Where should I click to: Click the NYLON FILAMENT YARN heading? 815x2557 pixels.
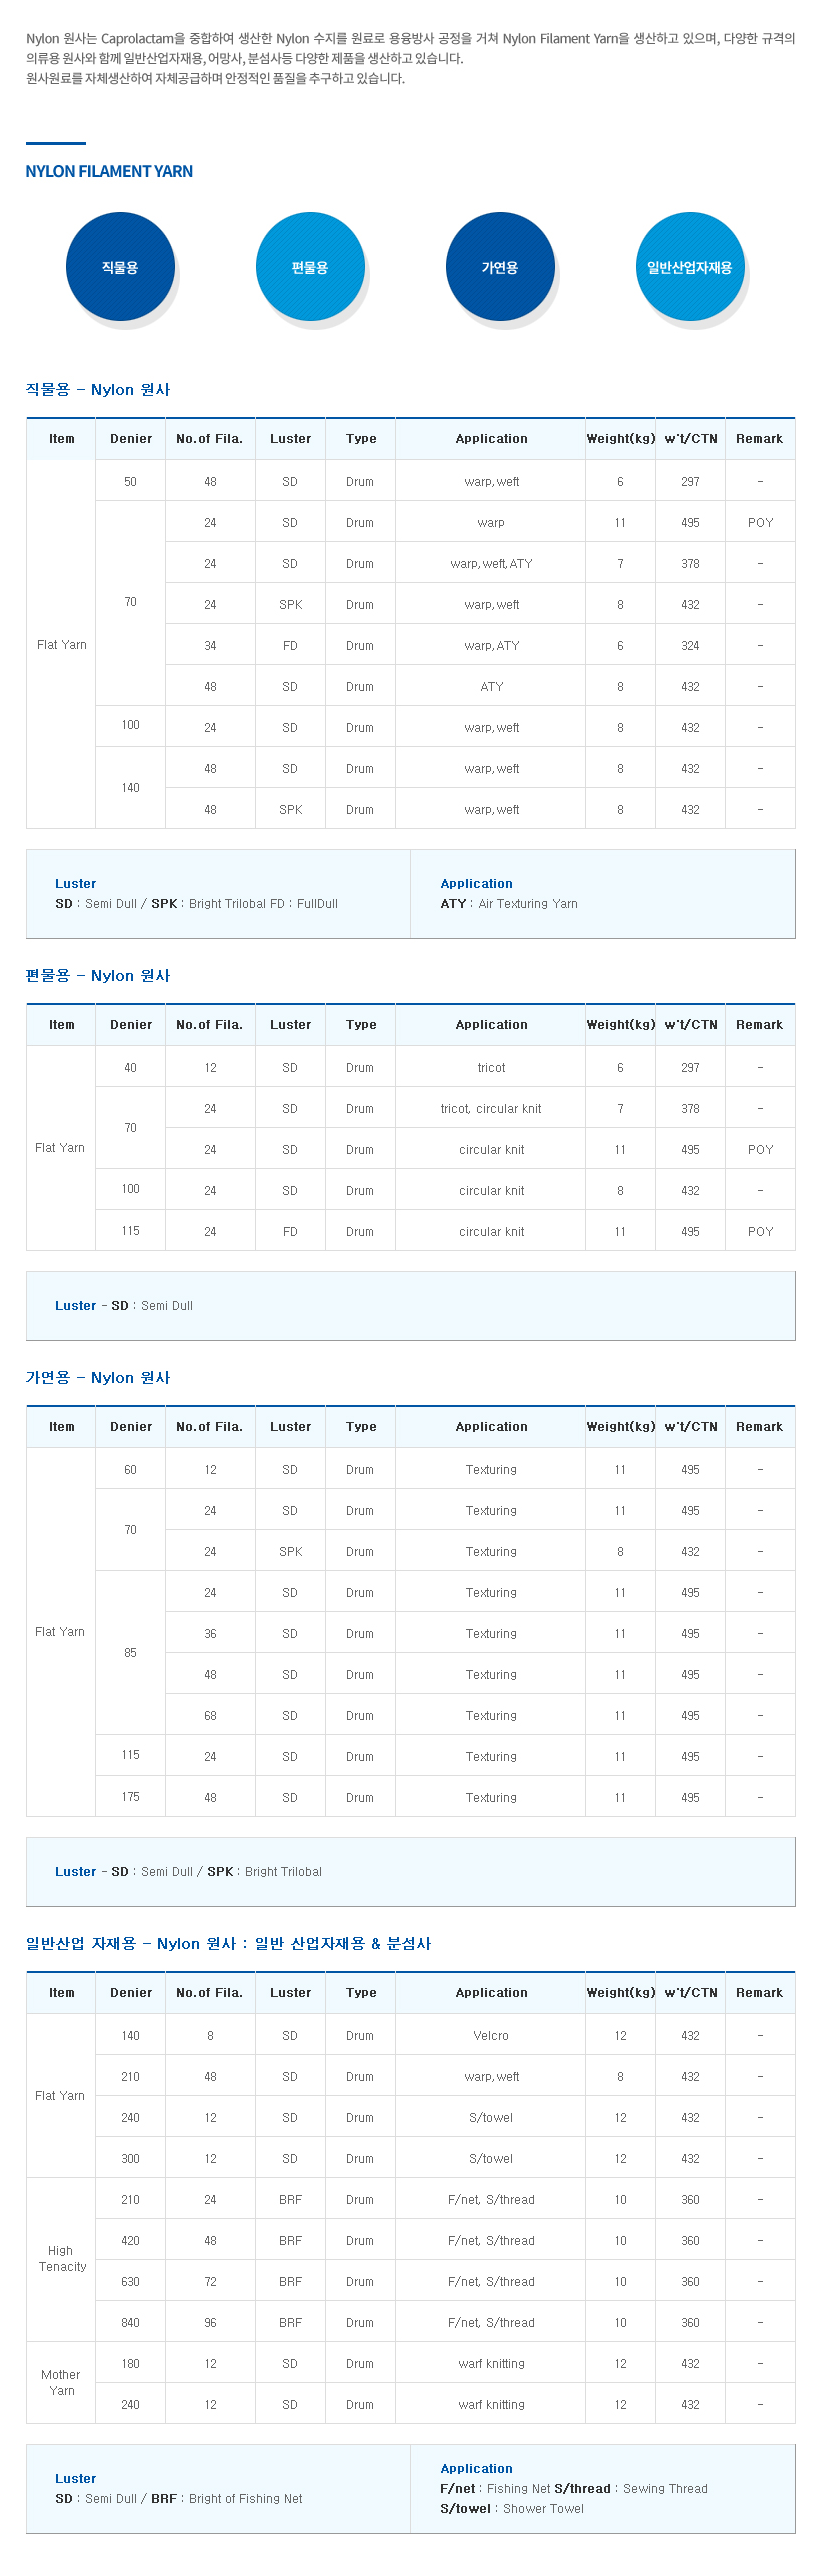109,171
